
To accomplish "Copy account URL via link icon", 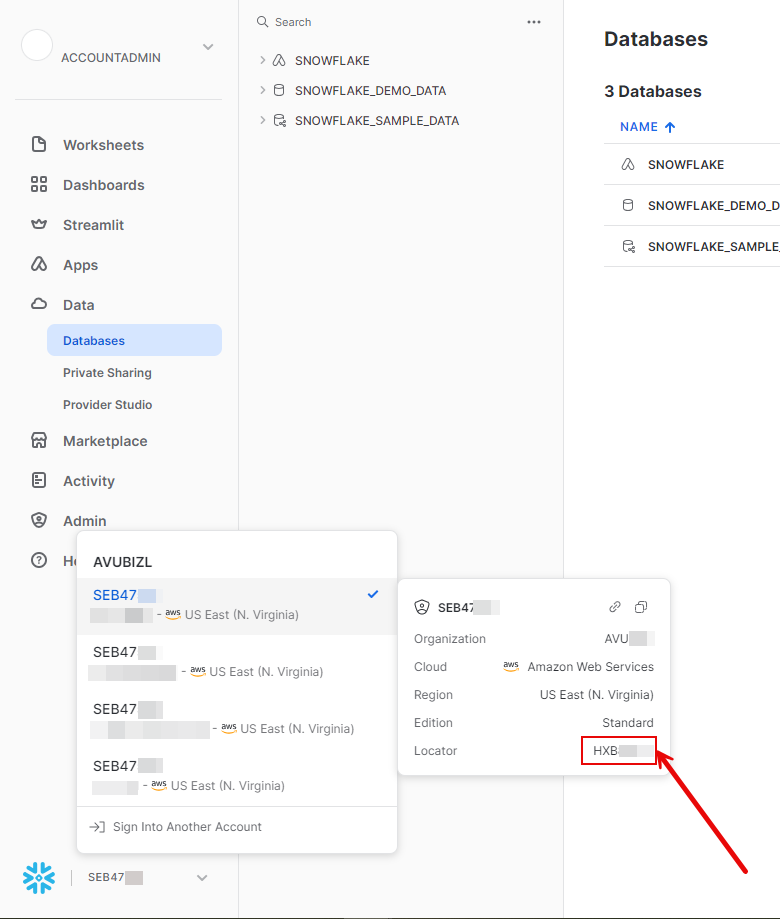I will (615, 607).
